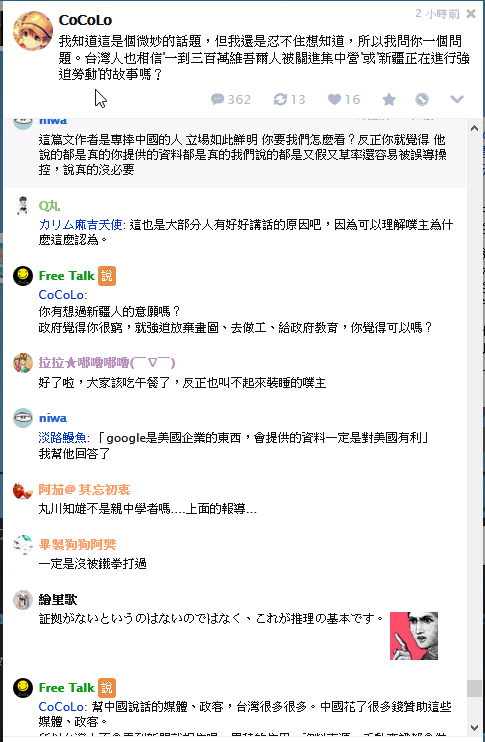The image size is (485, 742).
Task: Click the 2 小時前 timestamp
Action: 438,14
